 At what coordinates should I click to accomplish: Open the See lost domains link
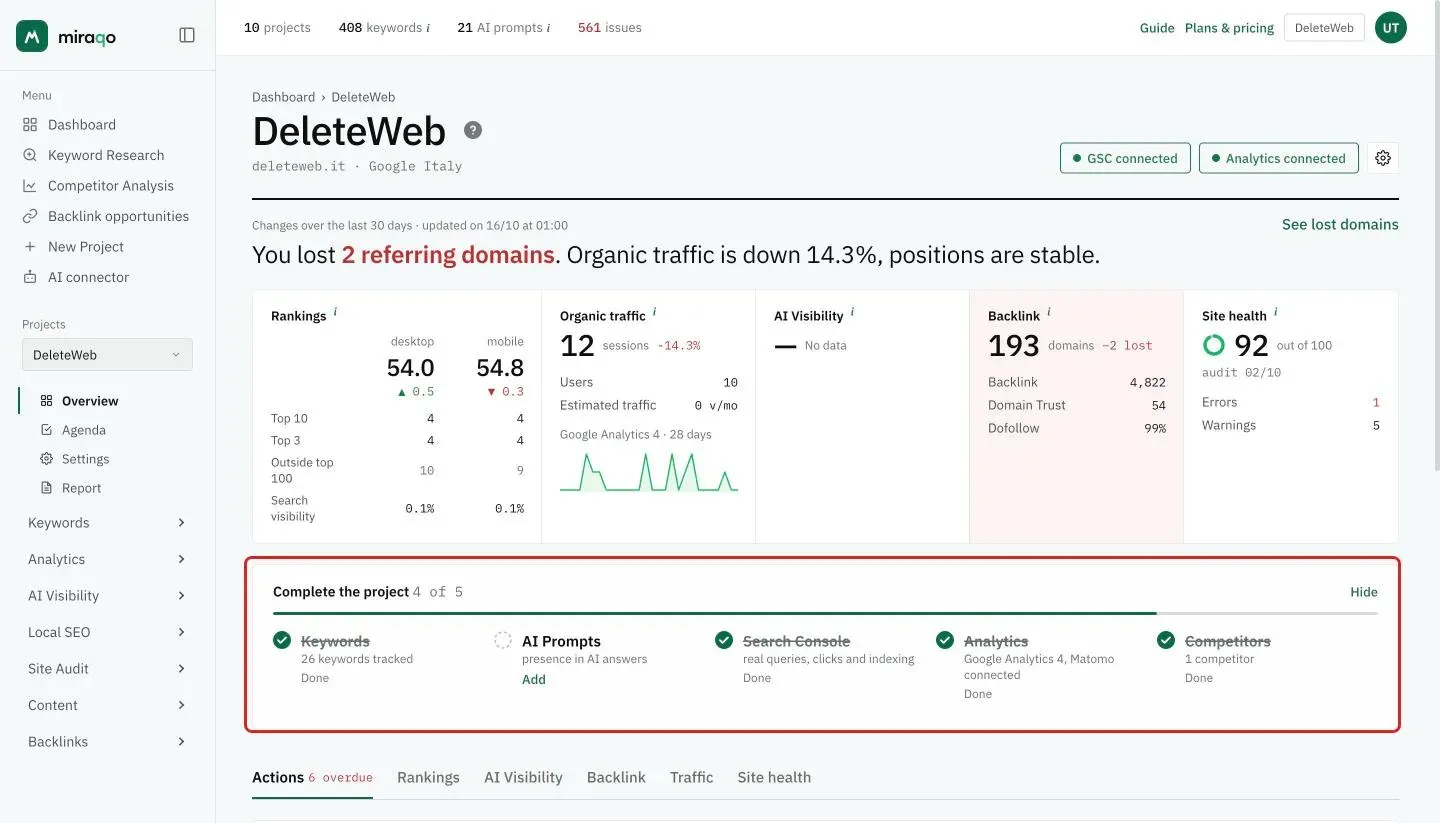point(1340,224)
